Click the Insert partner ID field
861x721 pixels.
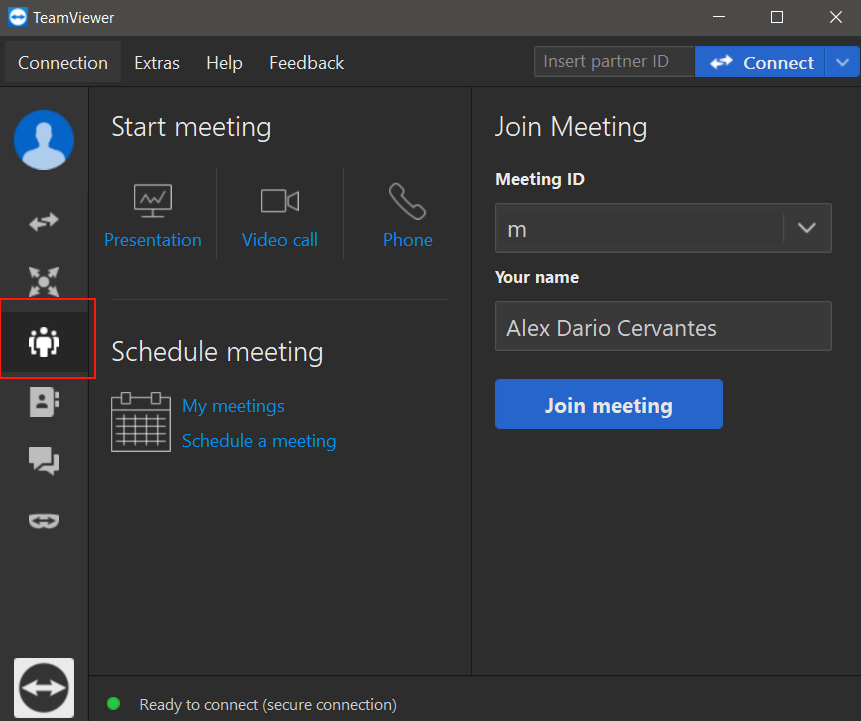[614, 62]
